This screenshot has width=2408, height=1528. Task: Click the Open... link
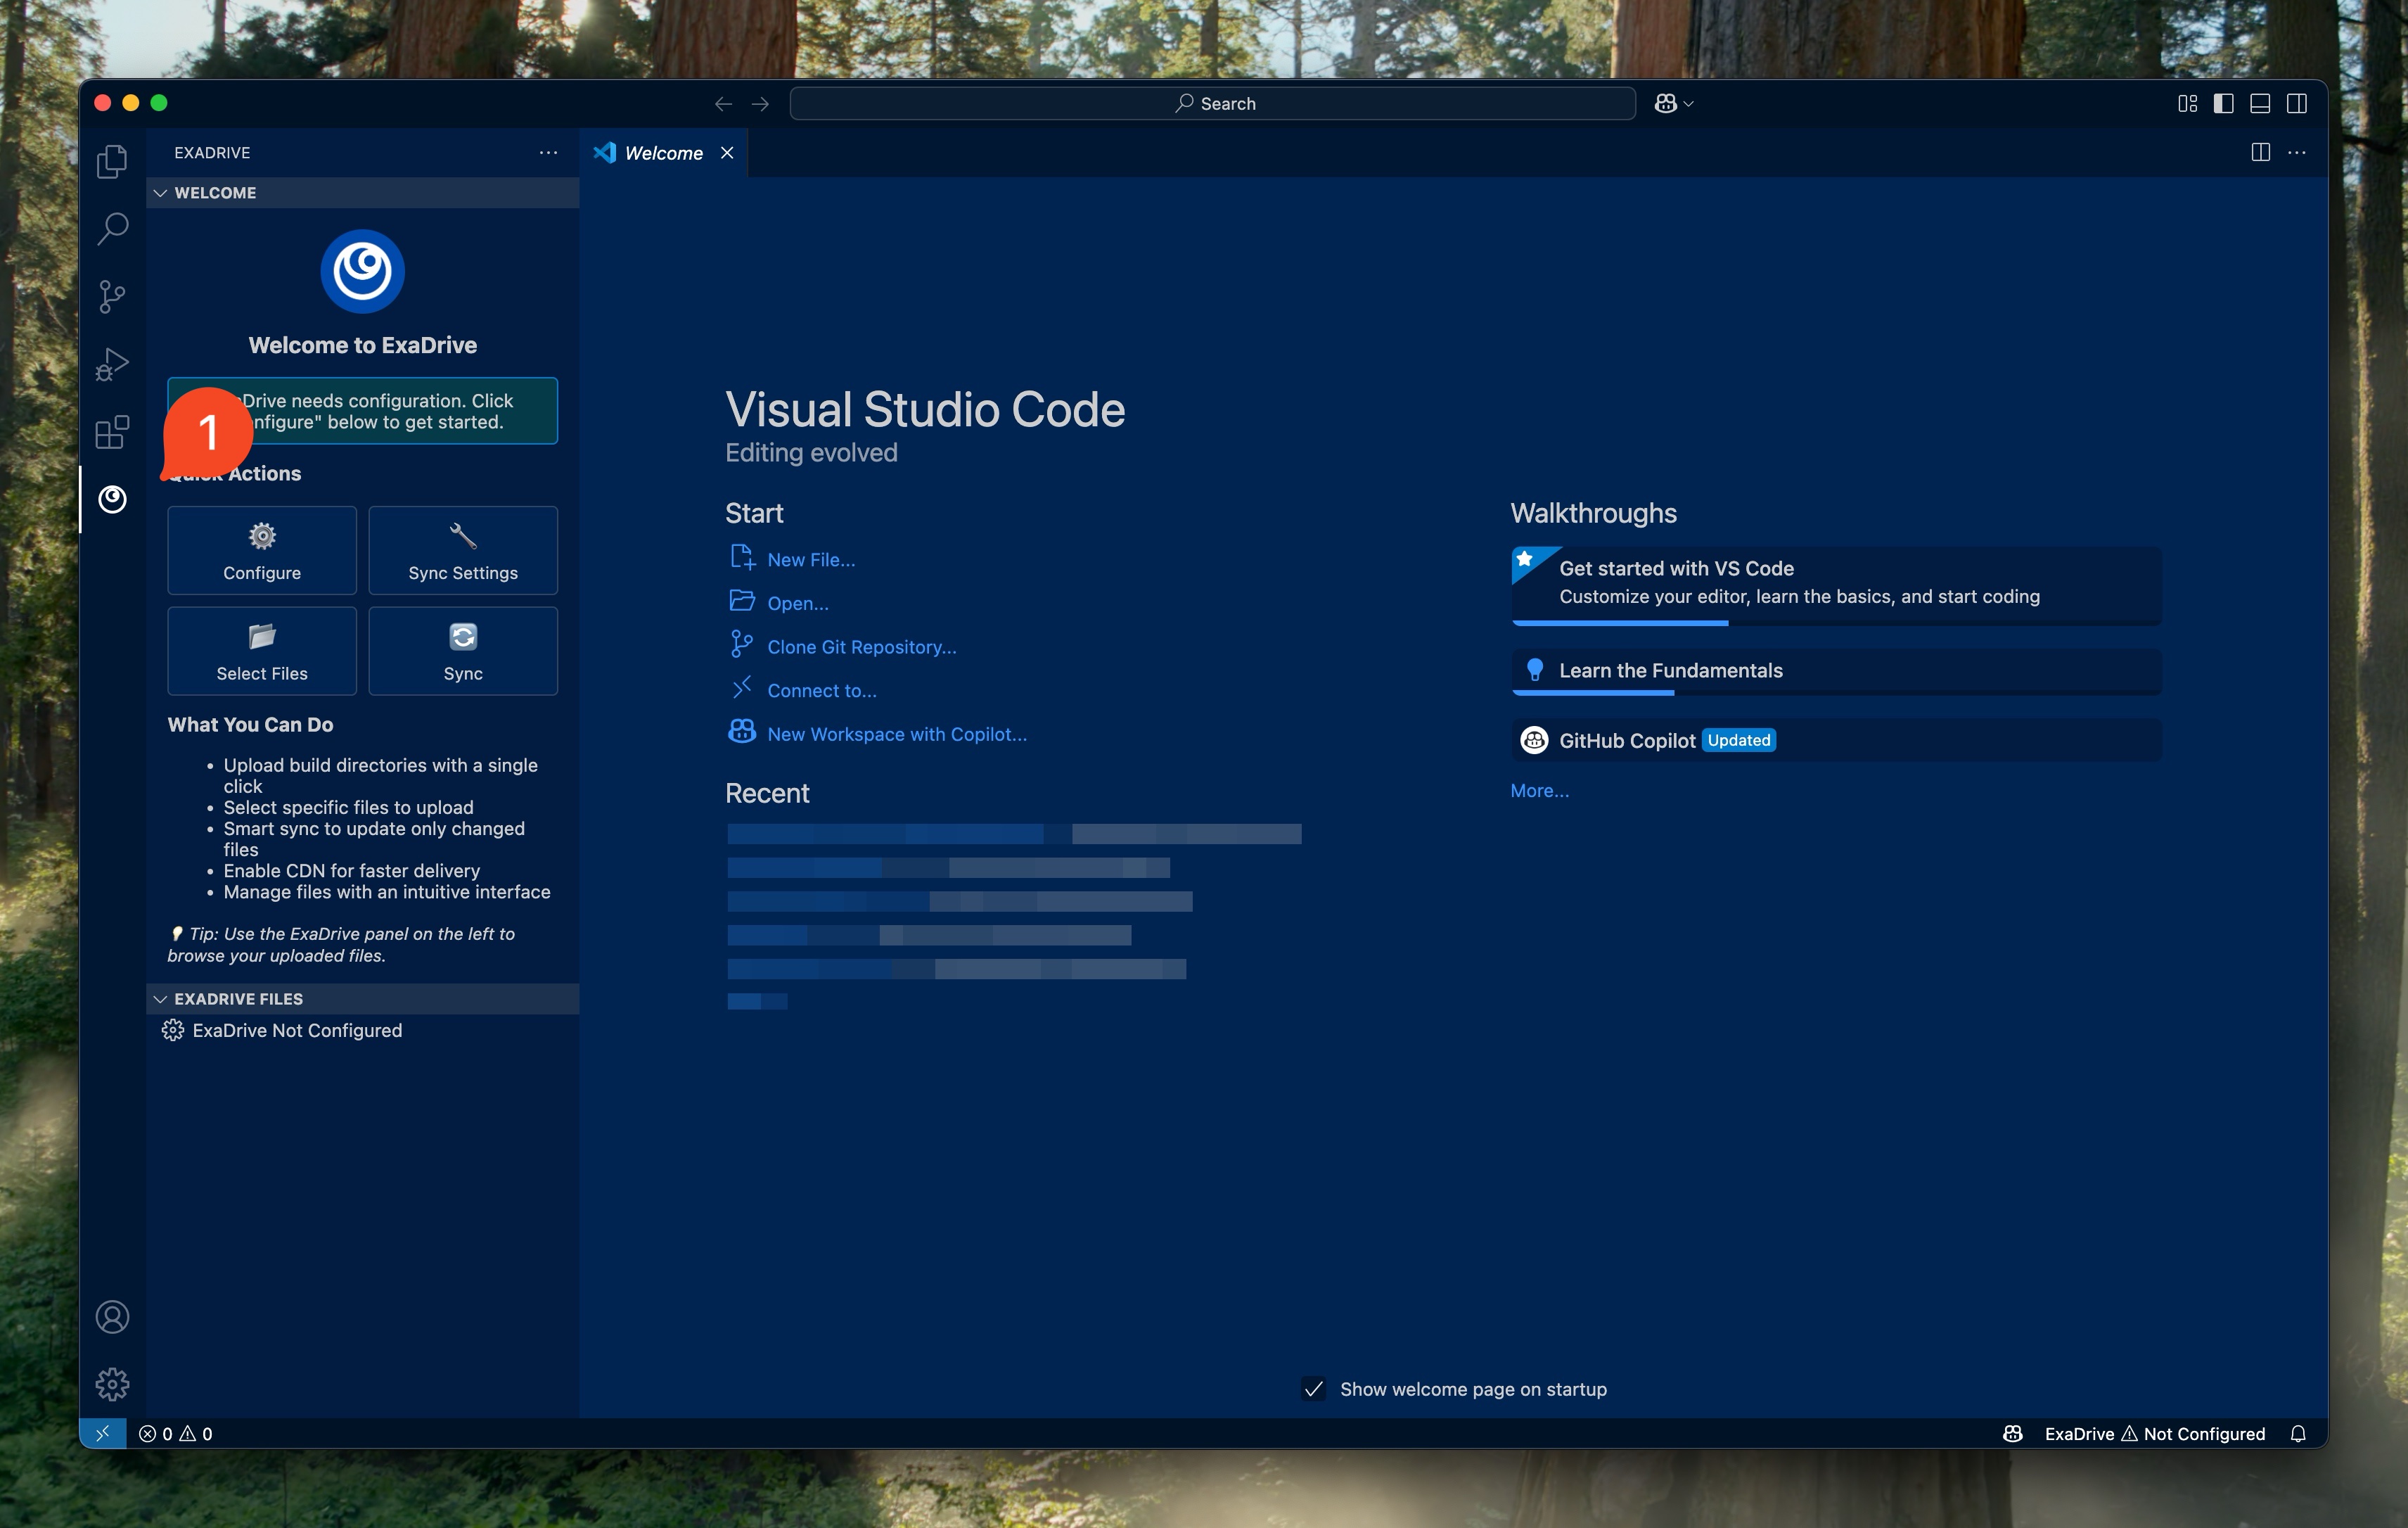pos(798,603)
